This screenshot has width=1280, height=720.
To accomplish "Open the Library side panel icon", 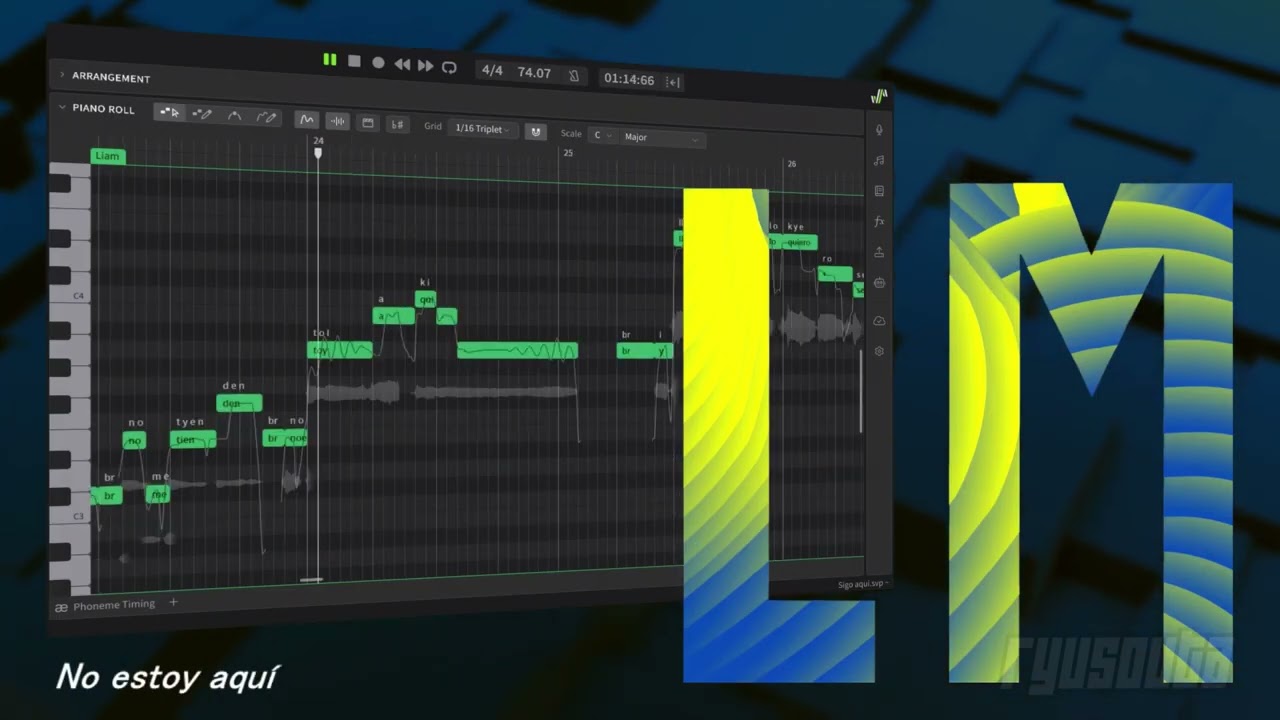I will click(879, 191).
